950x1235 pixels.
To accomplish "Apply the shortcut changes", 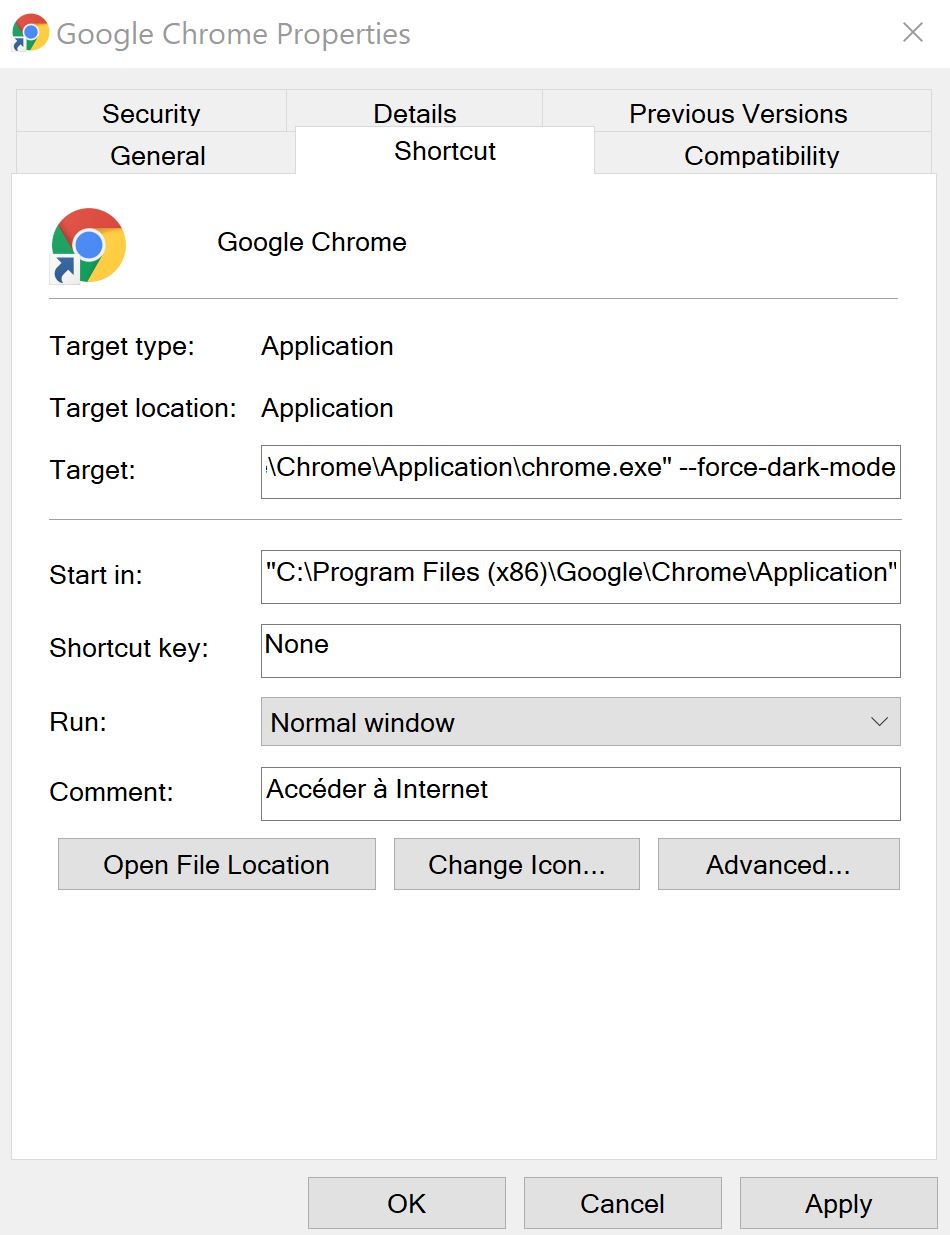I will 838,1203.
